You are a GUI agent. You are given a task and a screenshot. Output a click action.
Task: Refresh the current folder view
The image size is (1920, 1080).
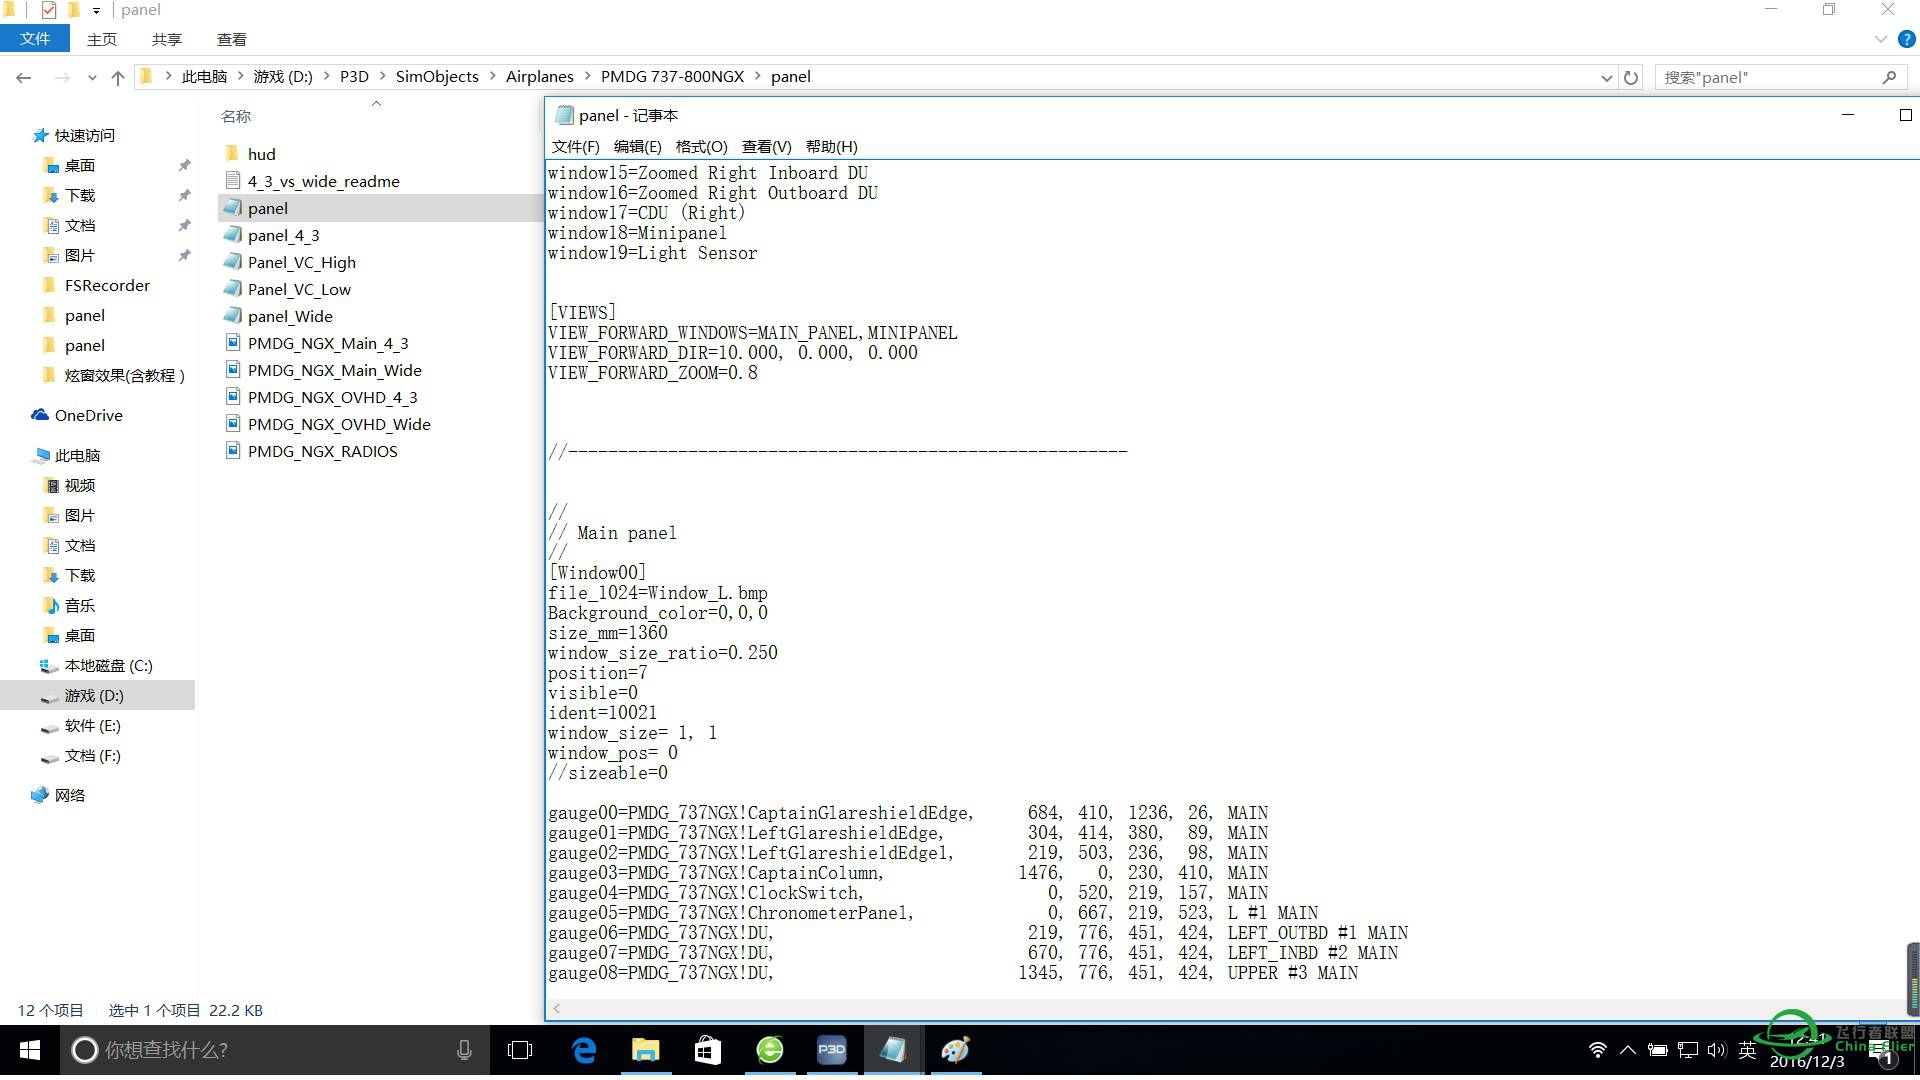coord(1631,77)
